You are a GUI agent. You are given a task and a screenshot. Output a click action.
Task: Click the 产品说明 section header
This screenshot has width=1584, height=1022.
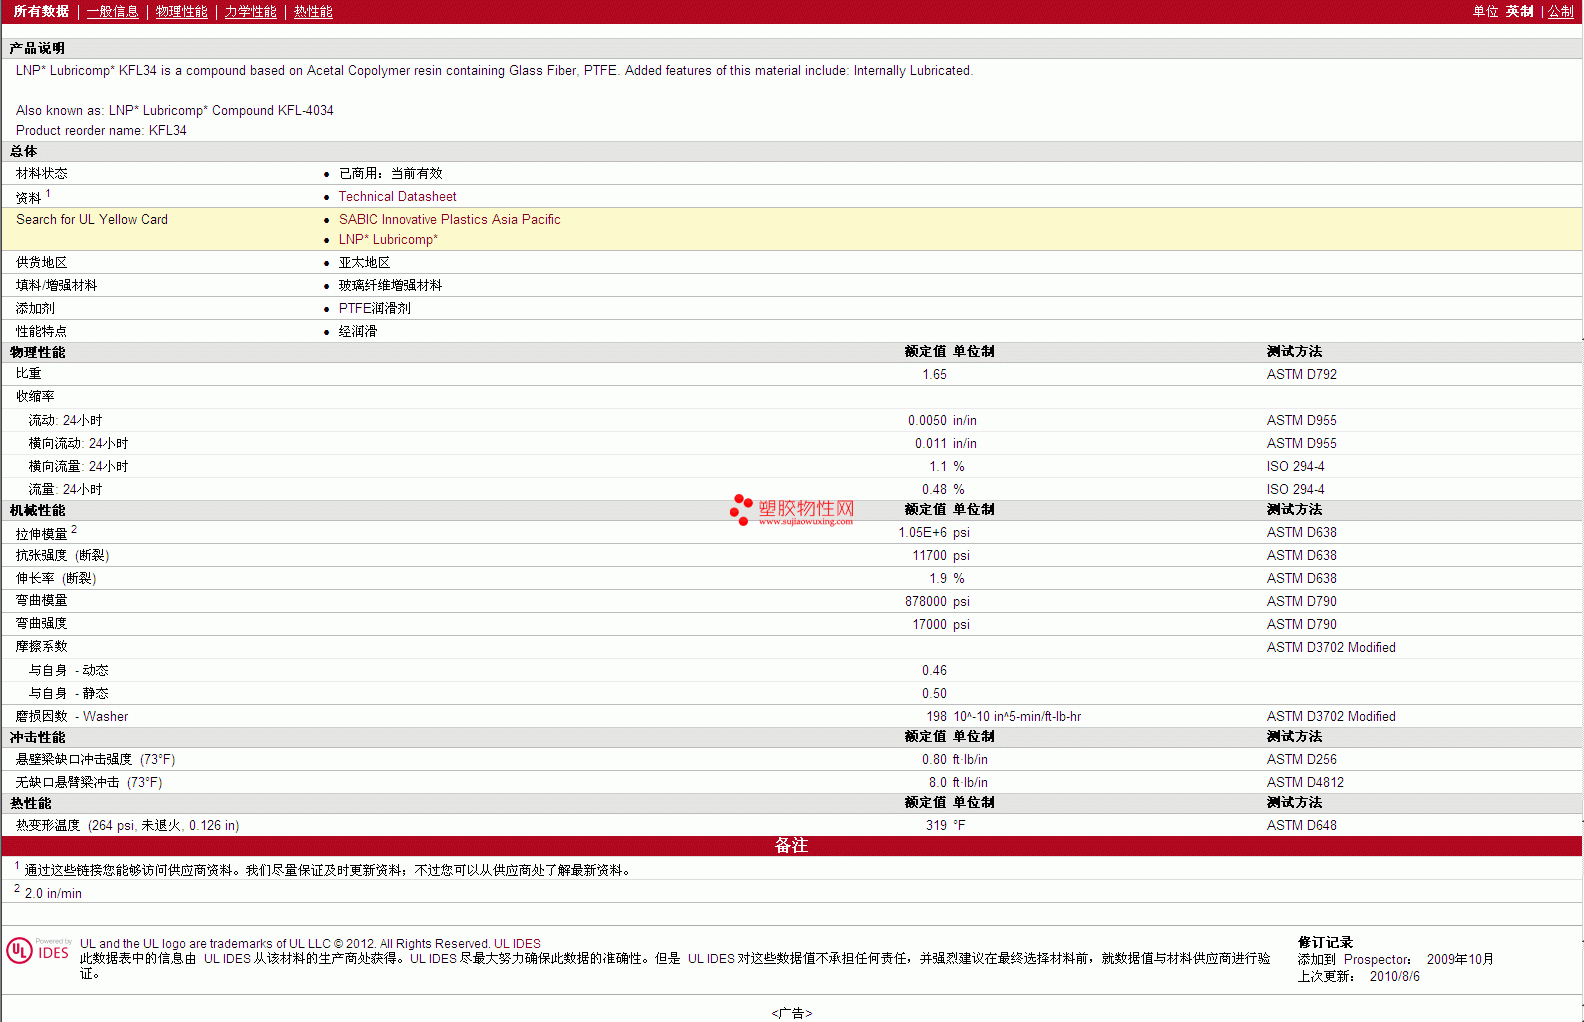tap(37, 49)
